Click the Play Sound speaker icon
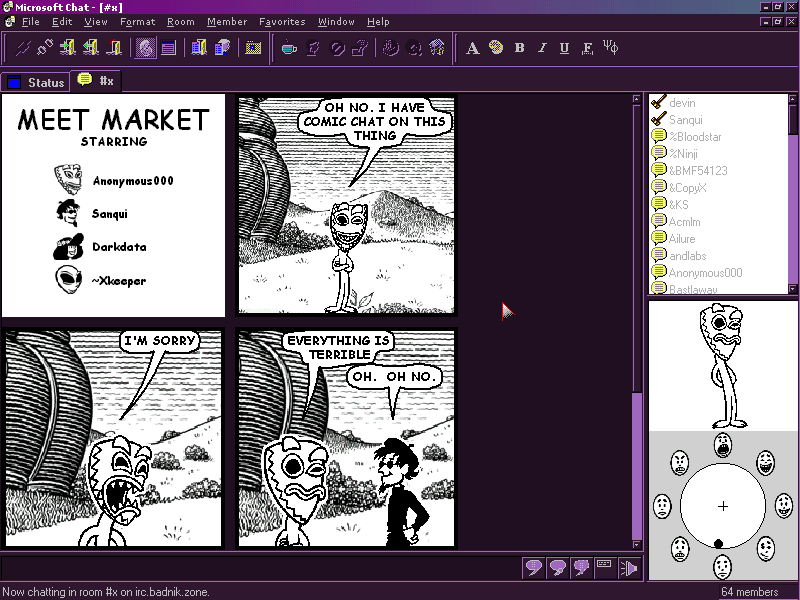 (630, 568)
